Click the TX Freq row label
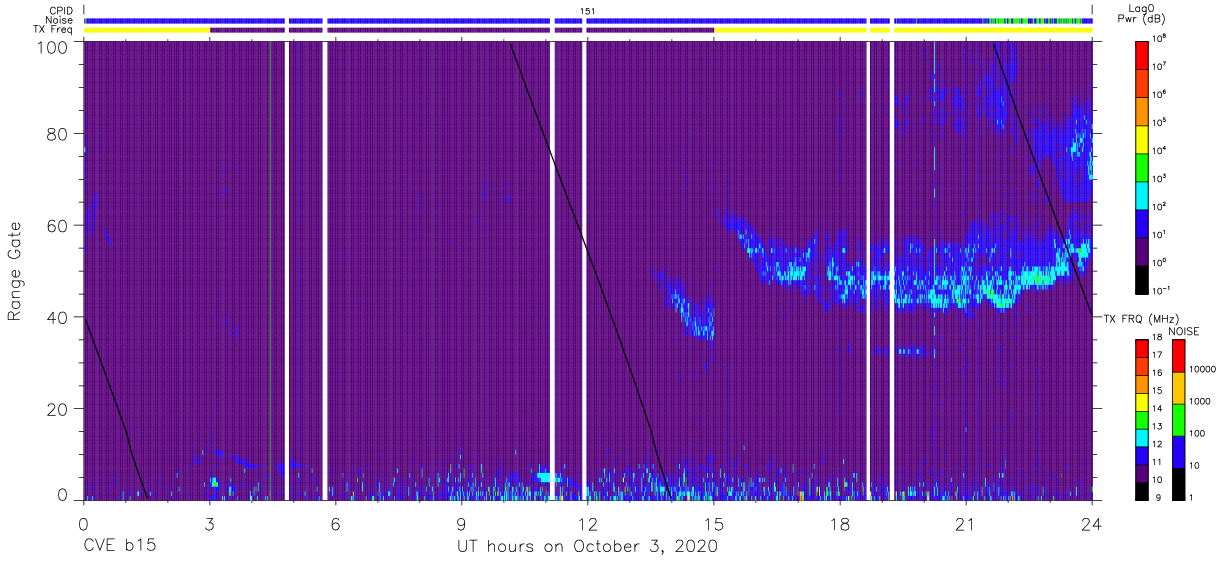The image size is (1228, 567). (53, 30)
